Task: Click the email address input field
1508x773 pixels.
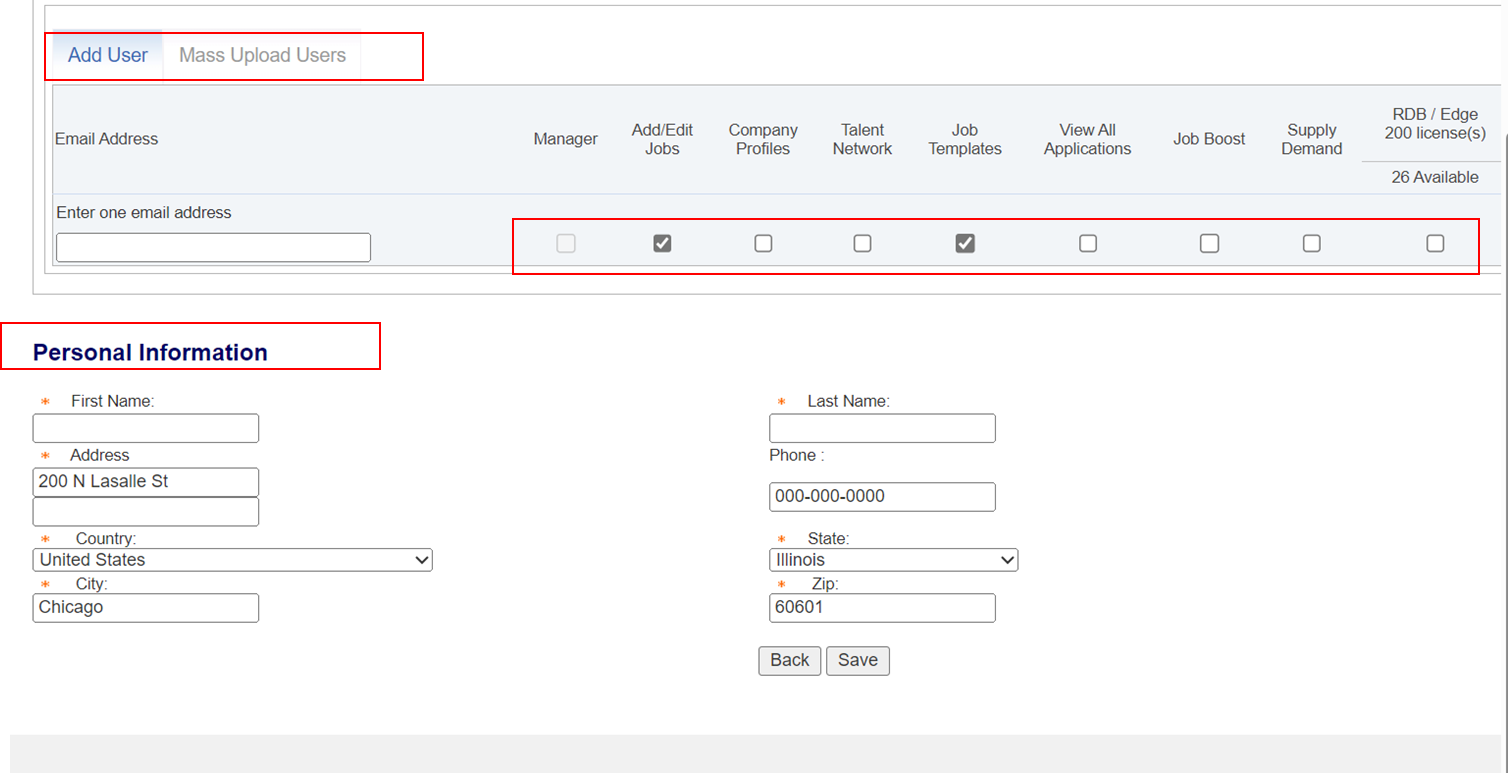Action: point(213,247)
